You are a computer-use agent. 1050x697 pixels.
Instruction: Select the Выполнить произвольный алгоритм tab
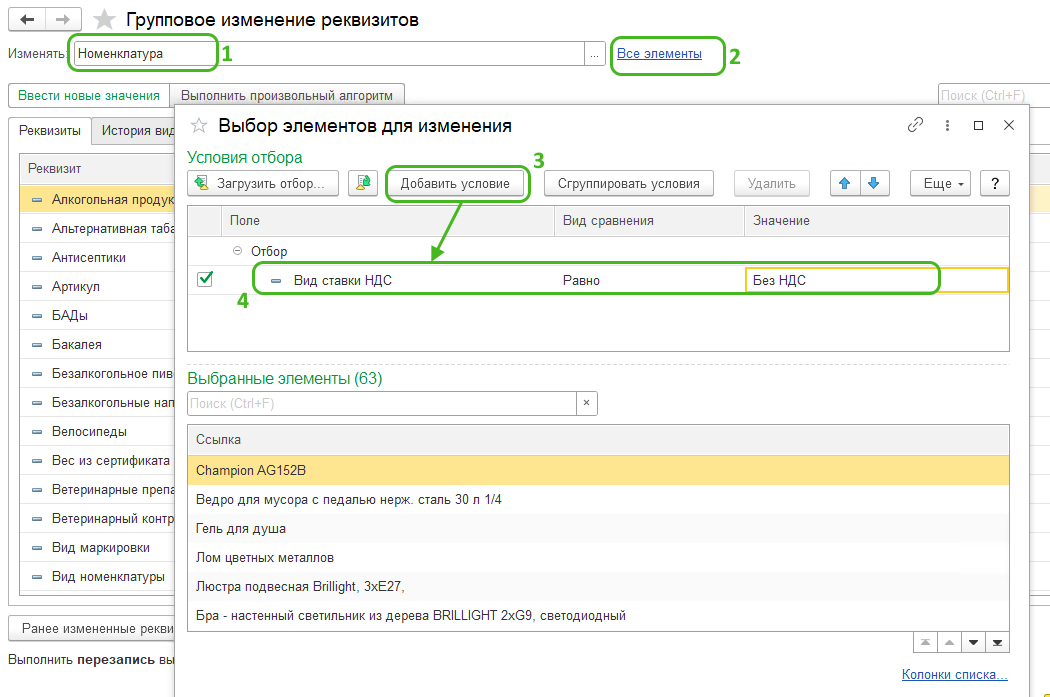(287, 96)
